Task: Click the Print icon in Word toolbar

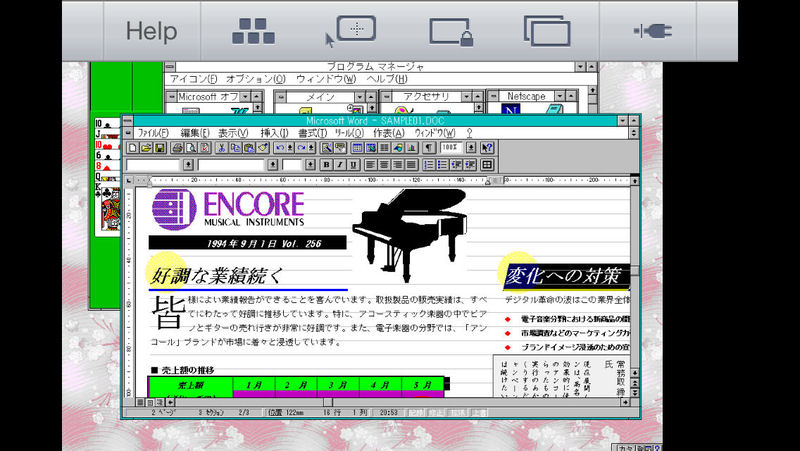Action: 177,148
